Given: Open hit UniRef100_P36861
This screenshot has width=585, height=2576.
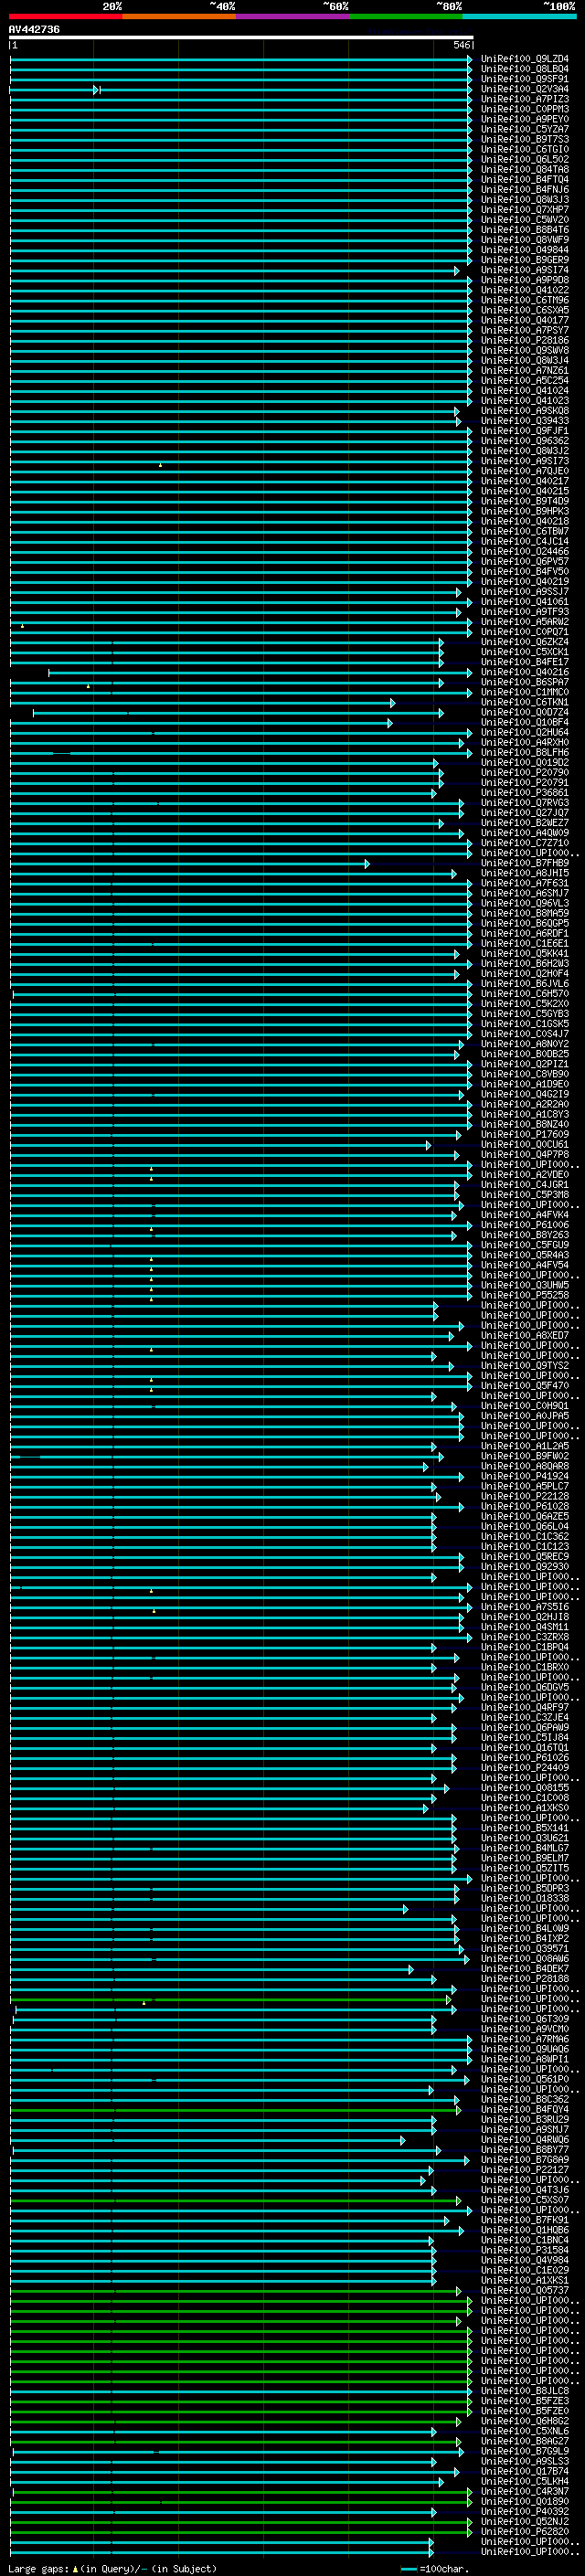Looking at the screenshot, I should [x=524, y=792].
